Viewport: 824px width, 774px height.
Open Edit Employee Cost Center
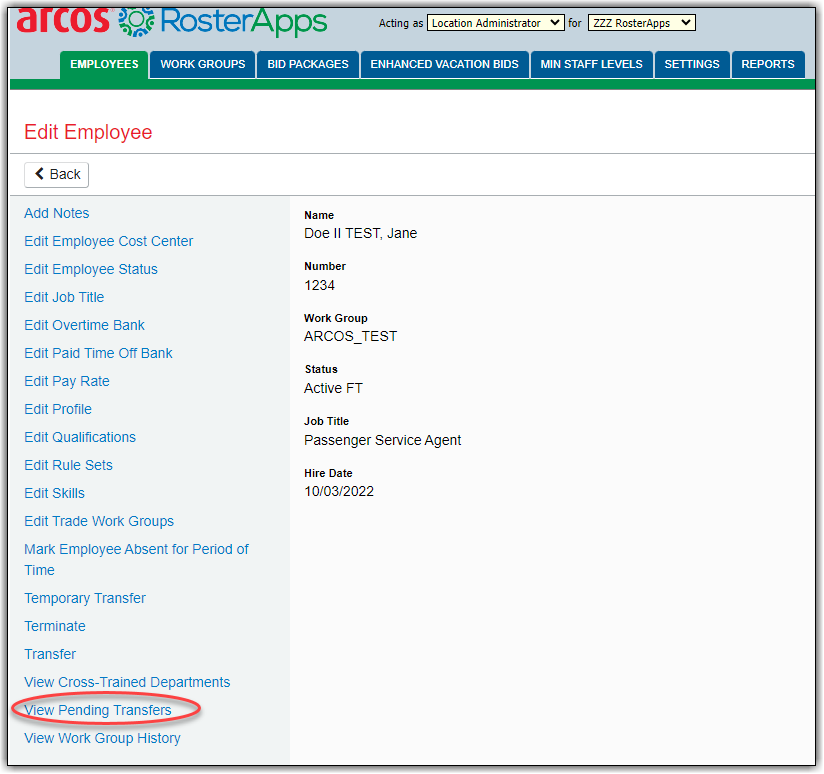(x=109, y=241)
